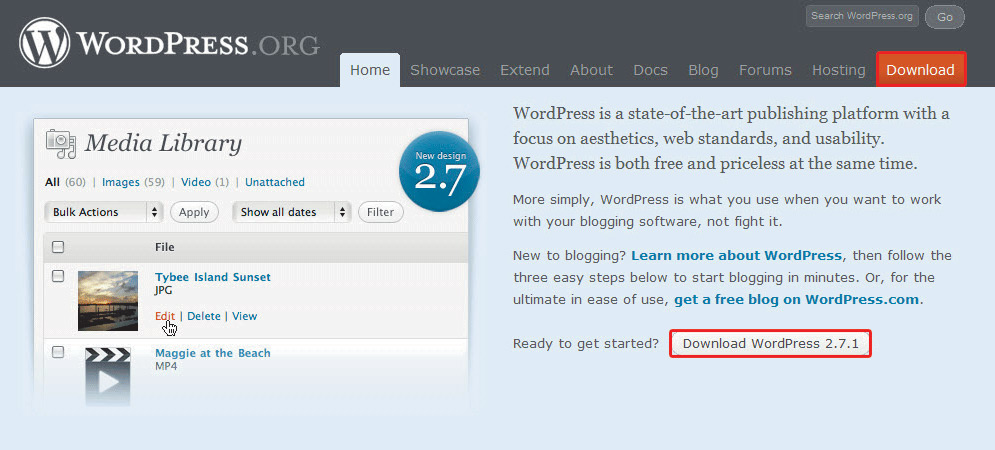This screenshot has width=995, height=450.
Task: Open the Forums navigation tab
Action: (x=765, y=70)
